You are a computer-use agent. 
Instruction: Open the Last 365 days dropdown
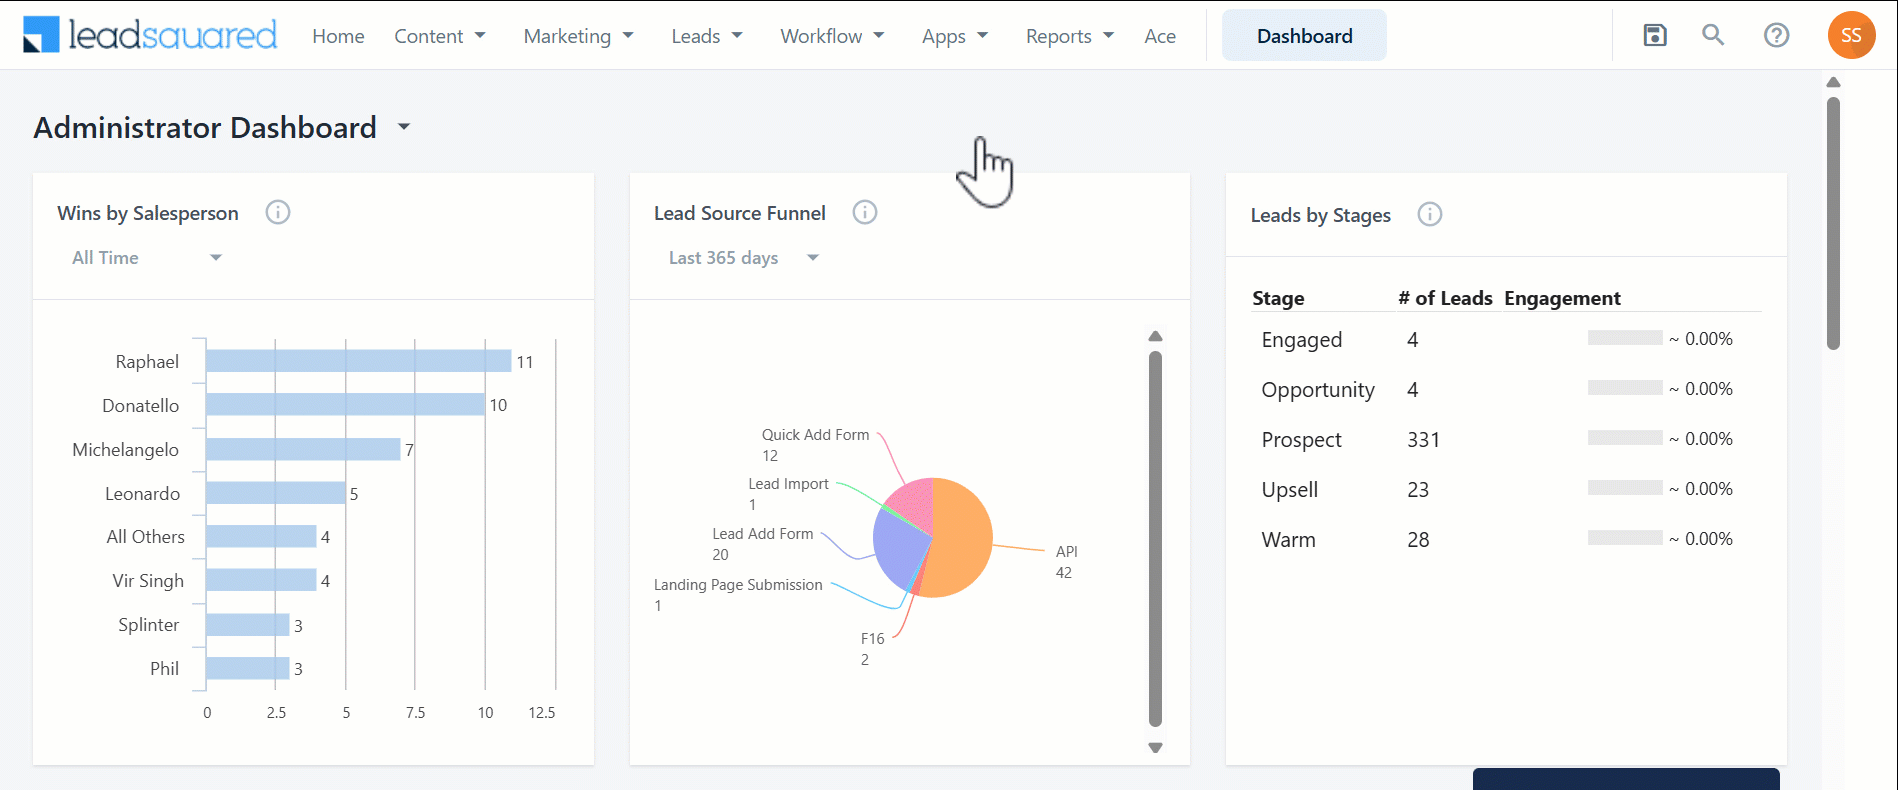pos(743,258)
